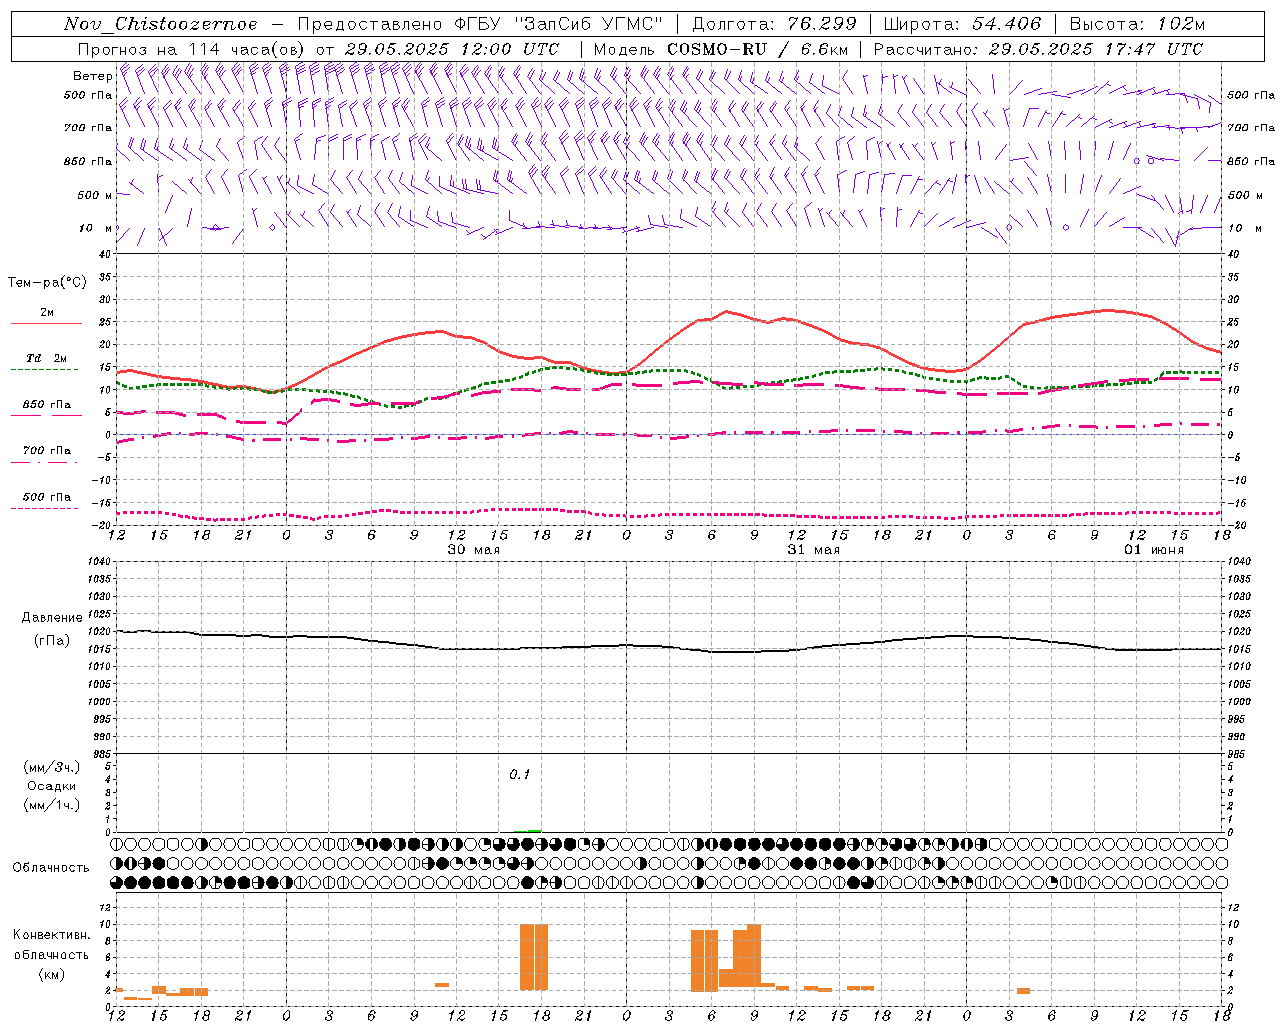Click the 850 гПа temperature legend entry
The width and height of the screenshot is (1280, 1024).
pyautogui.click(x=47, y=405)
